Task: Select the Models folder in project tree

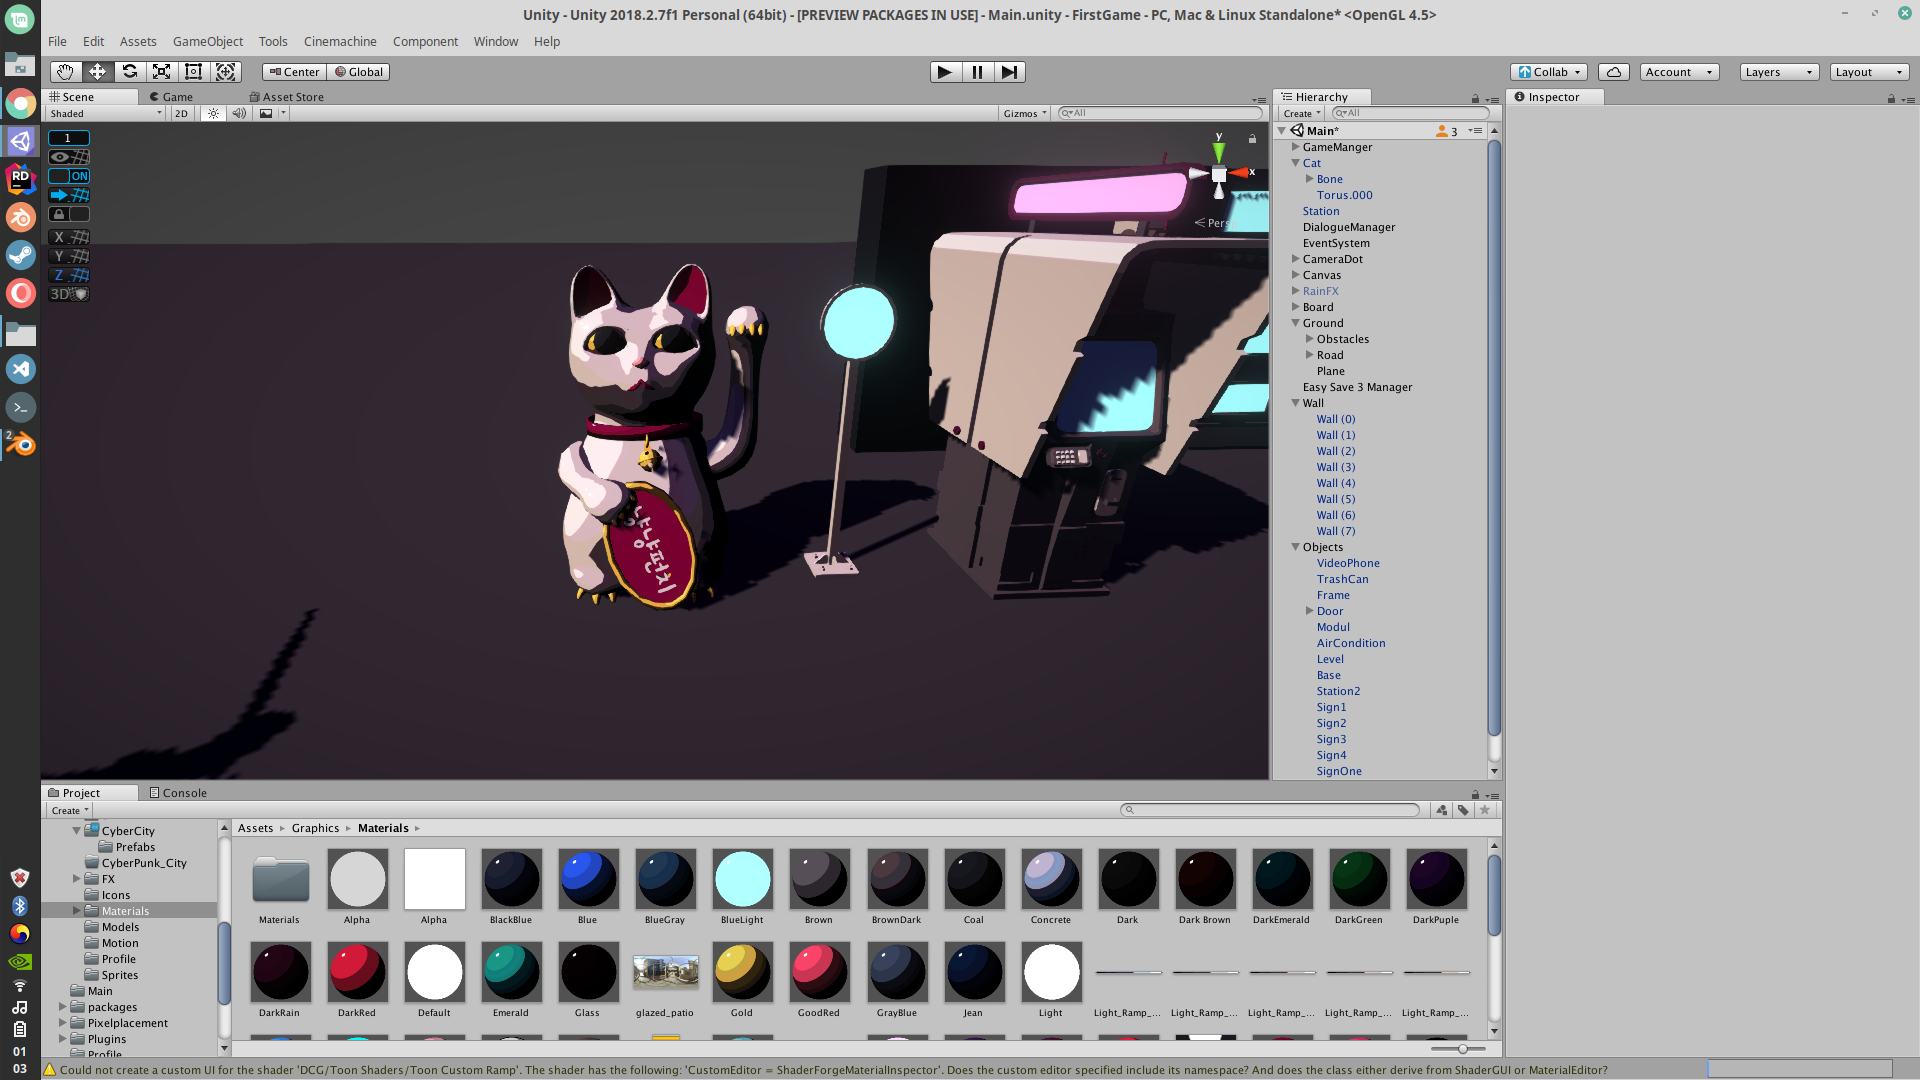Action: (120, 927)
